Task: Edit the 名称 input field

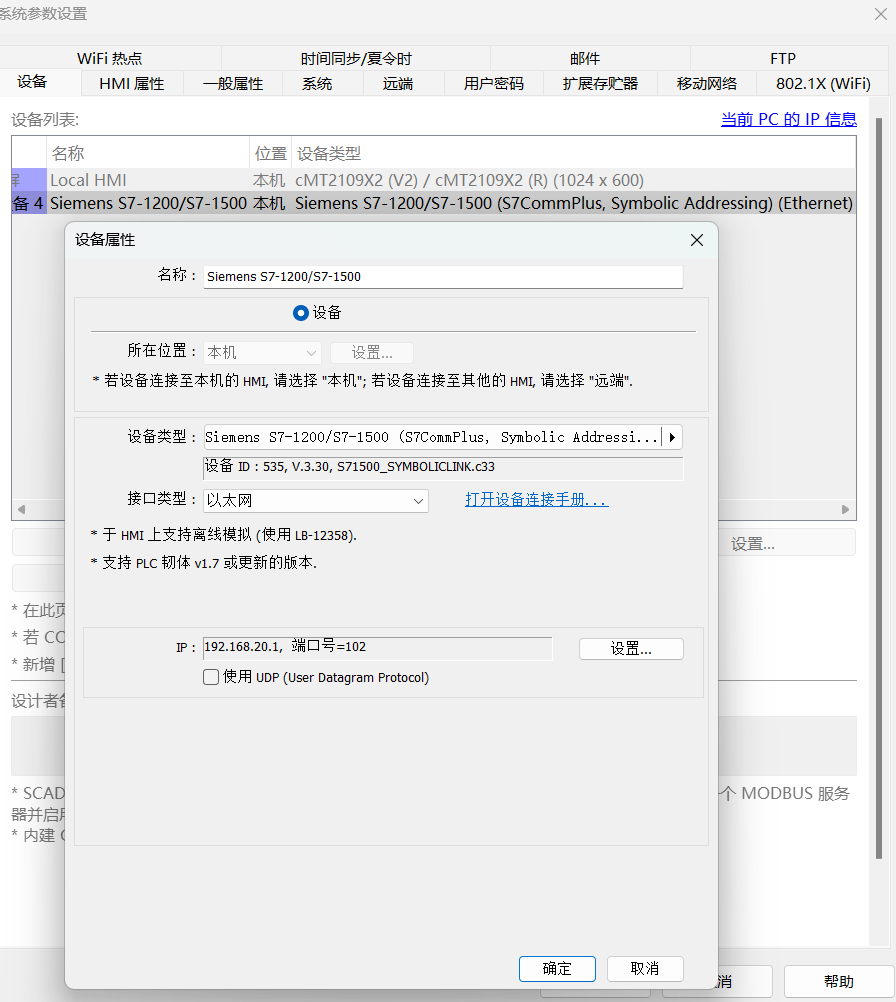Action: 443,276
